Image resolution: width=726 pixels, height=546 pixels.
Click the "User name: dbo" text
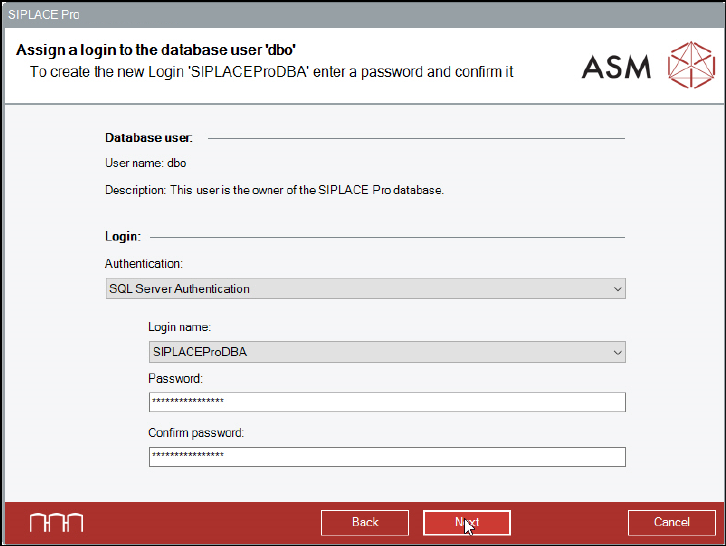146,162
